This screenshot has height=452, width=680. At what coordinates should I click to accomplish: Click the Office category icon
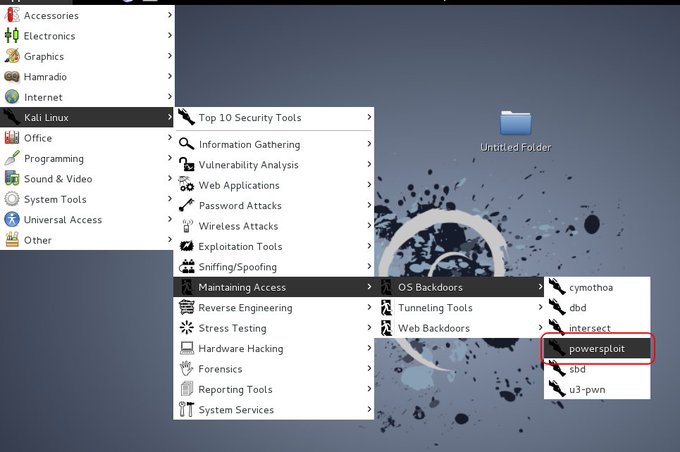(12, 138)
